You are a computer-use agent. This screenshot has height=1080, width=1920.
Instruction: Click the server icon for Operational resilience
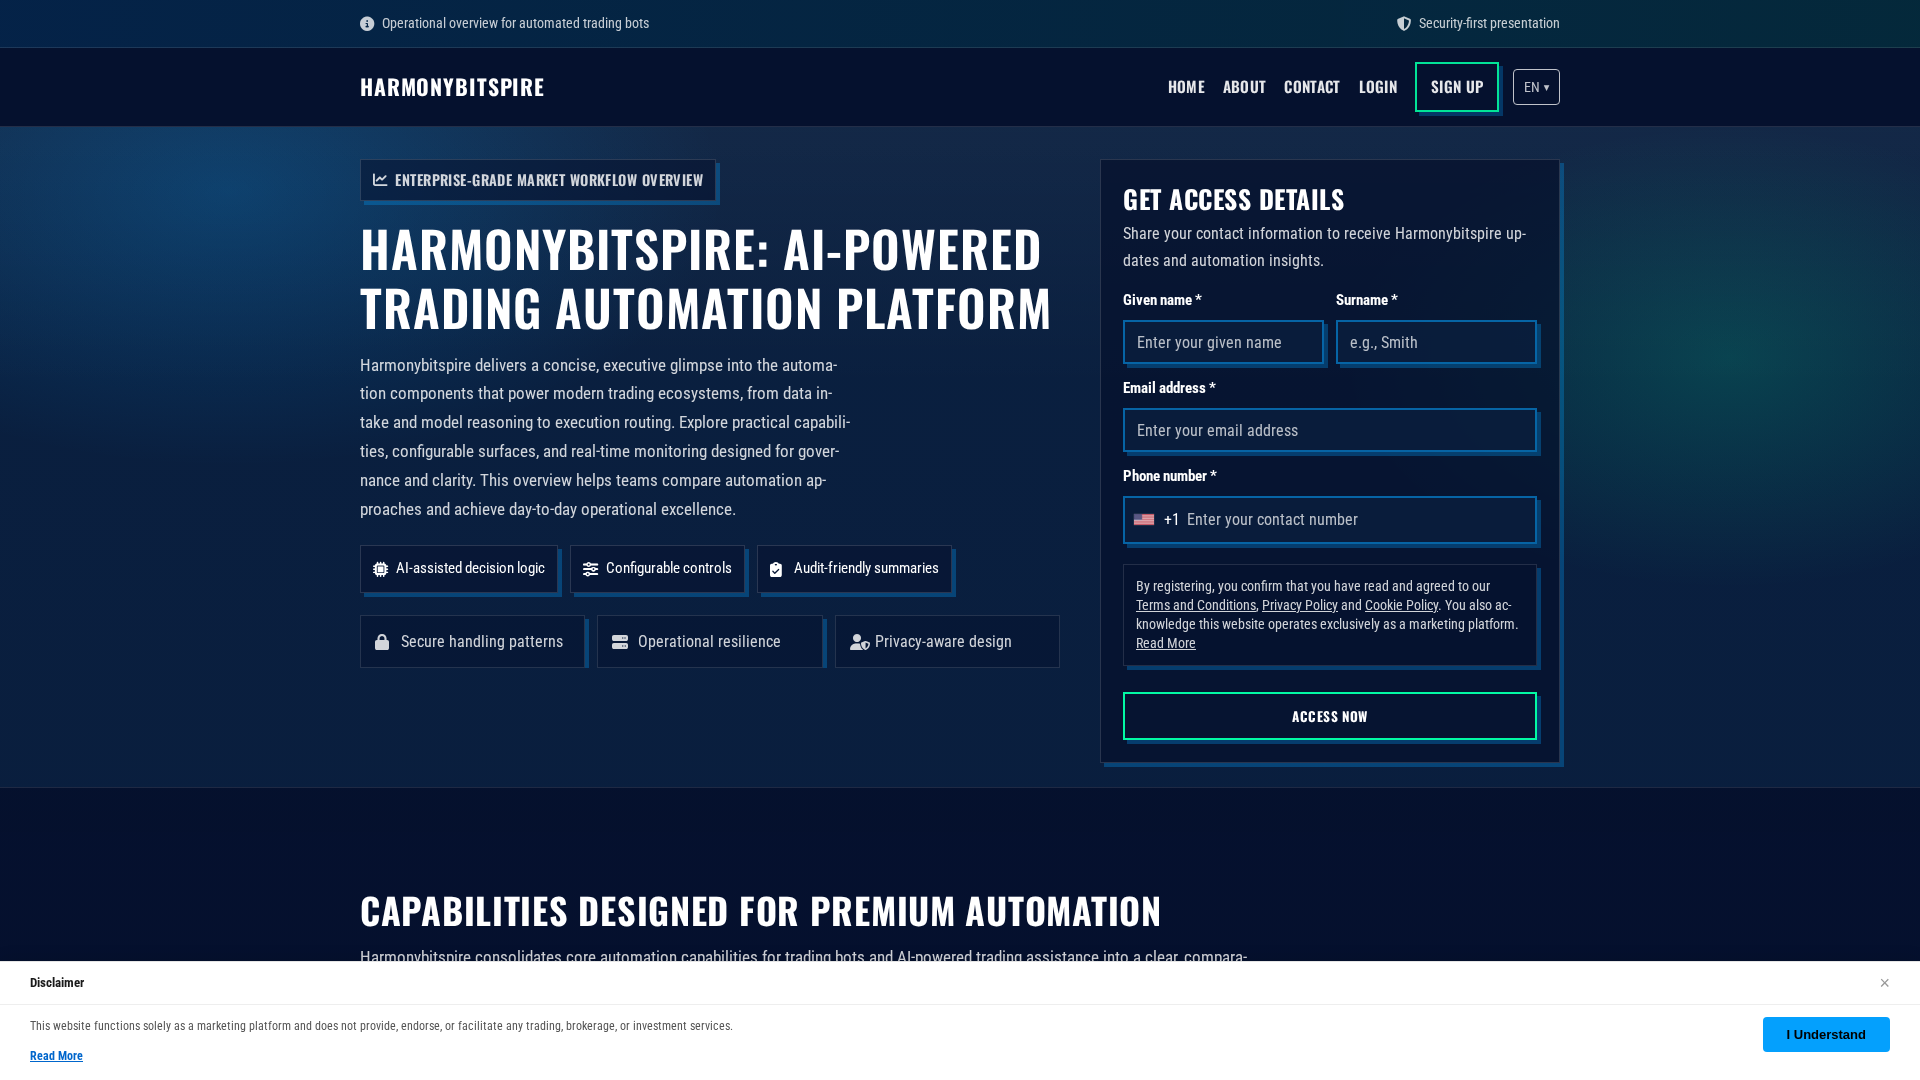tap(620, 642)
